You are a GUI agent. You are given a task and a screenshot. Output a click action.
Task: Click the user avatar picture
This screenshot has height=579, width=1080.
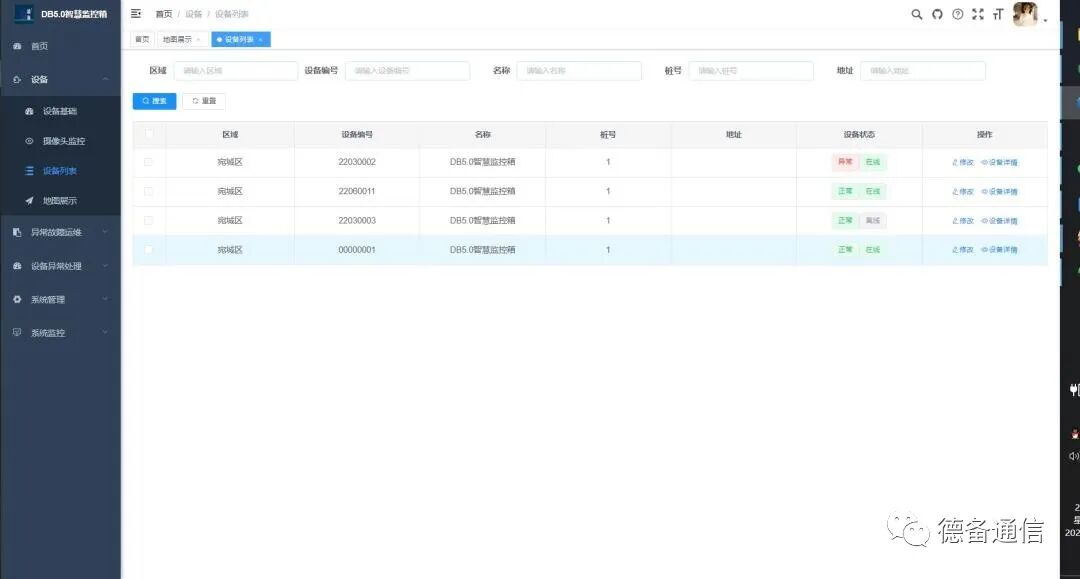coord(1025,14)
